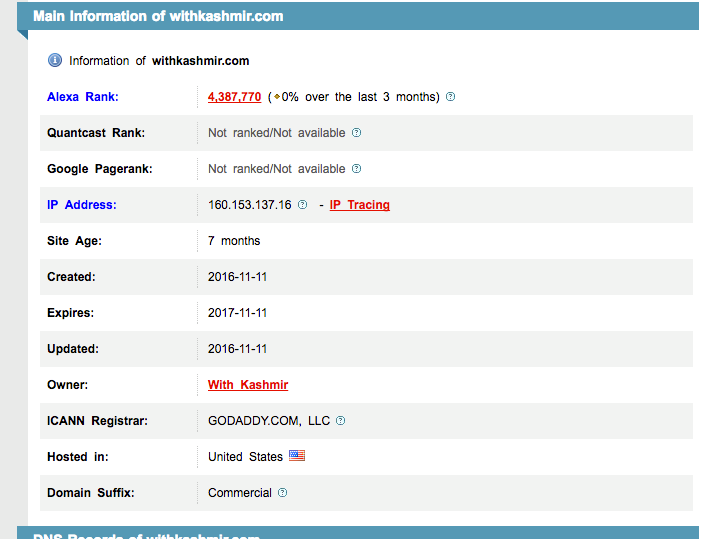Click the United States flag icon
This screenshot has height=539, width=706.
(x=297, y=456)
